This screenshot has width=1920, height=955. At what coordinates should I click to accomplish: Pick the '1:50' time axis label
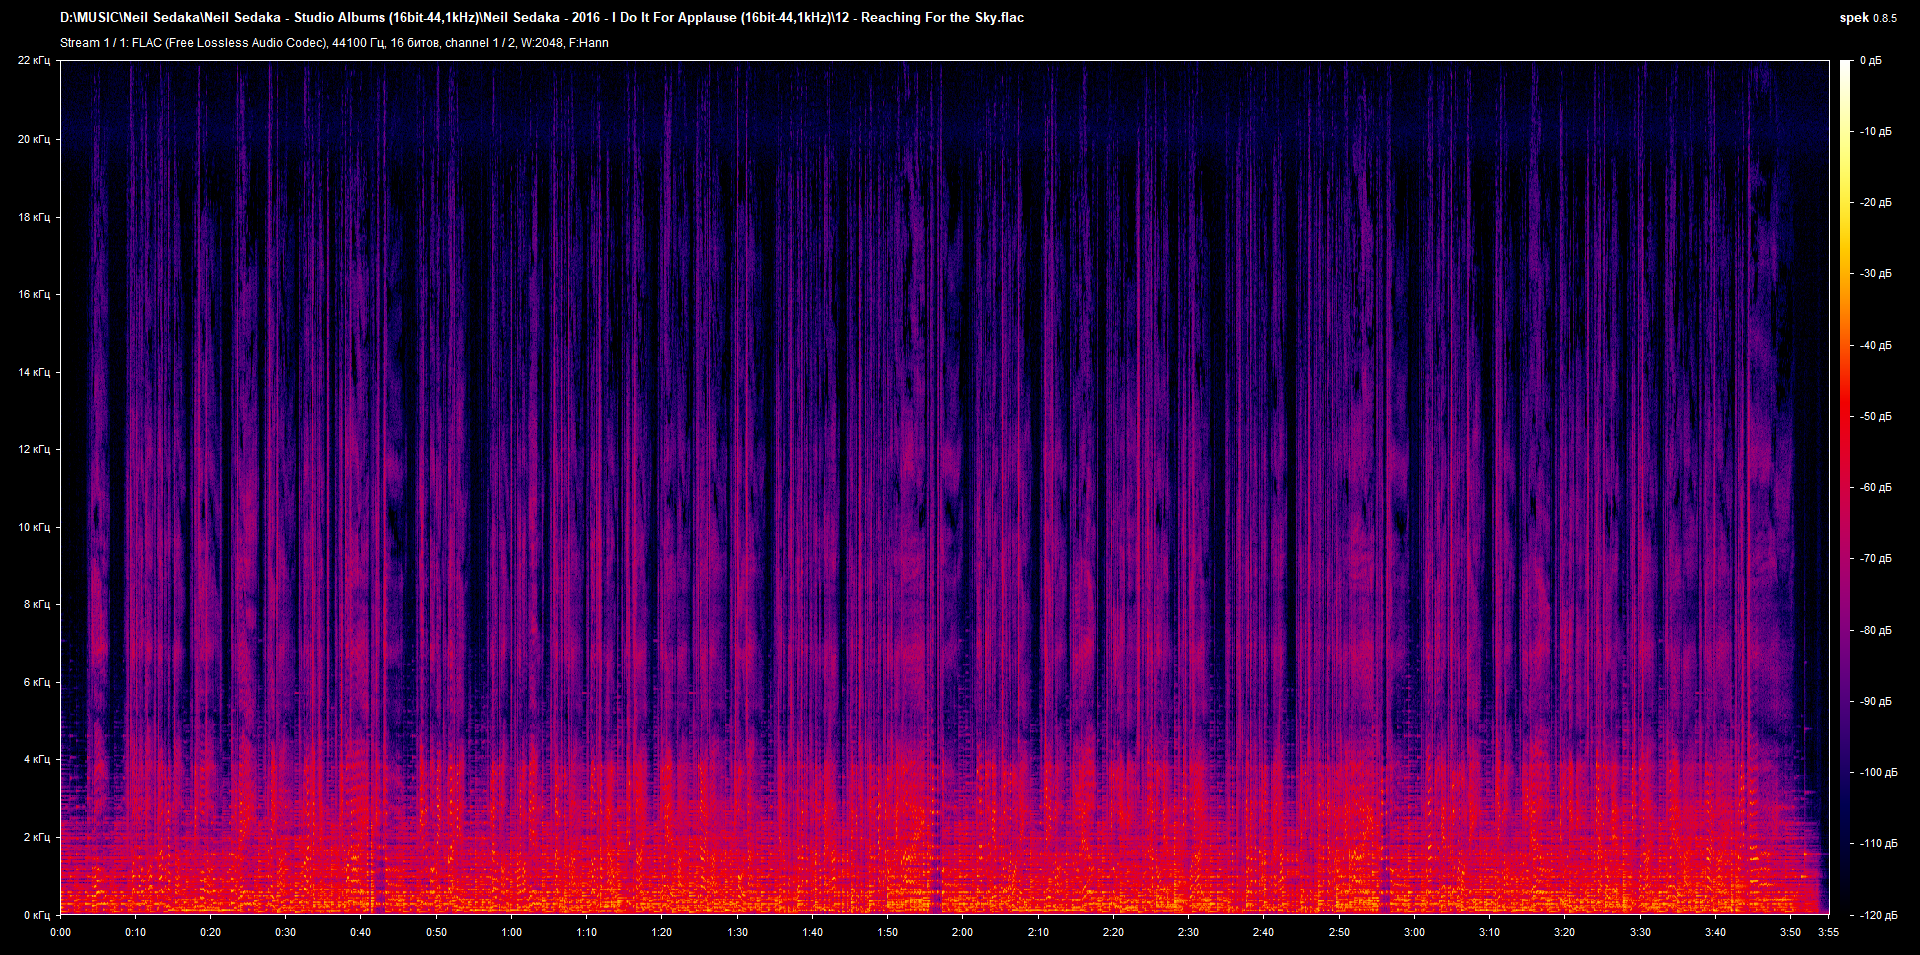click(x=888, y=932)
